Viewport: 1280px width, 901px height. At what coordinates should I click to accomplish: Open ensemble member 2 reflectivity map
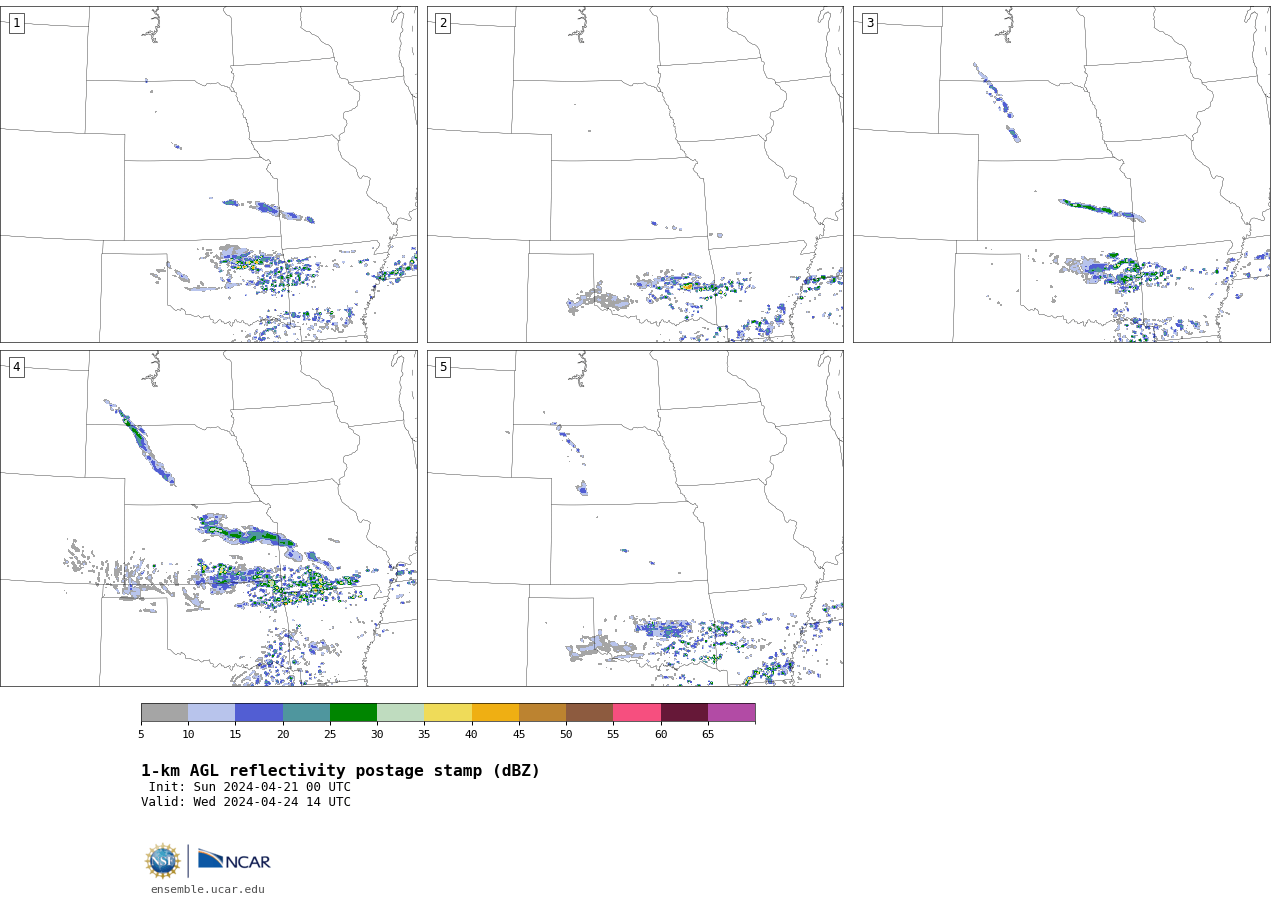635,174
